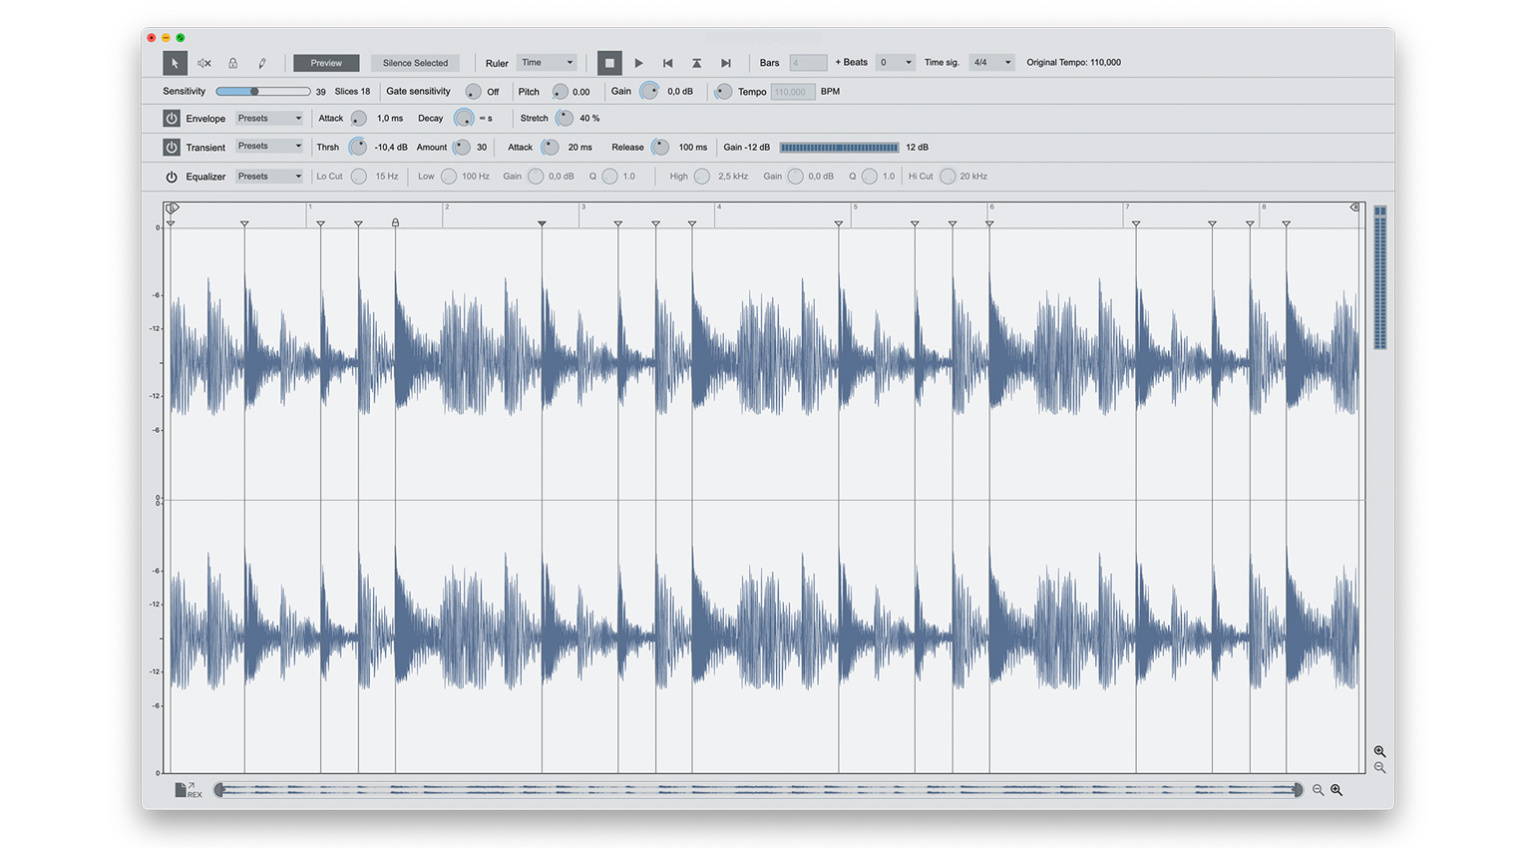
Task: Toggle the Transient section power button
Action: click(171, 147)
